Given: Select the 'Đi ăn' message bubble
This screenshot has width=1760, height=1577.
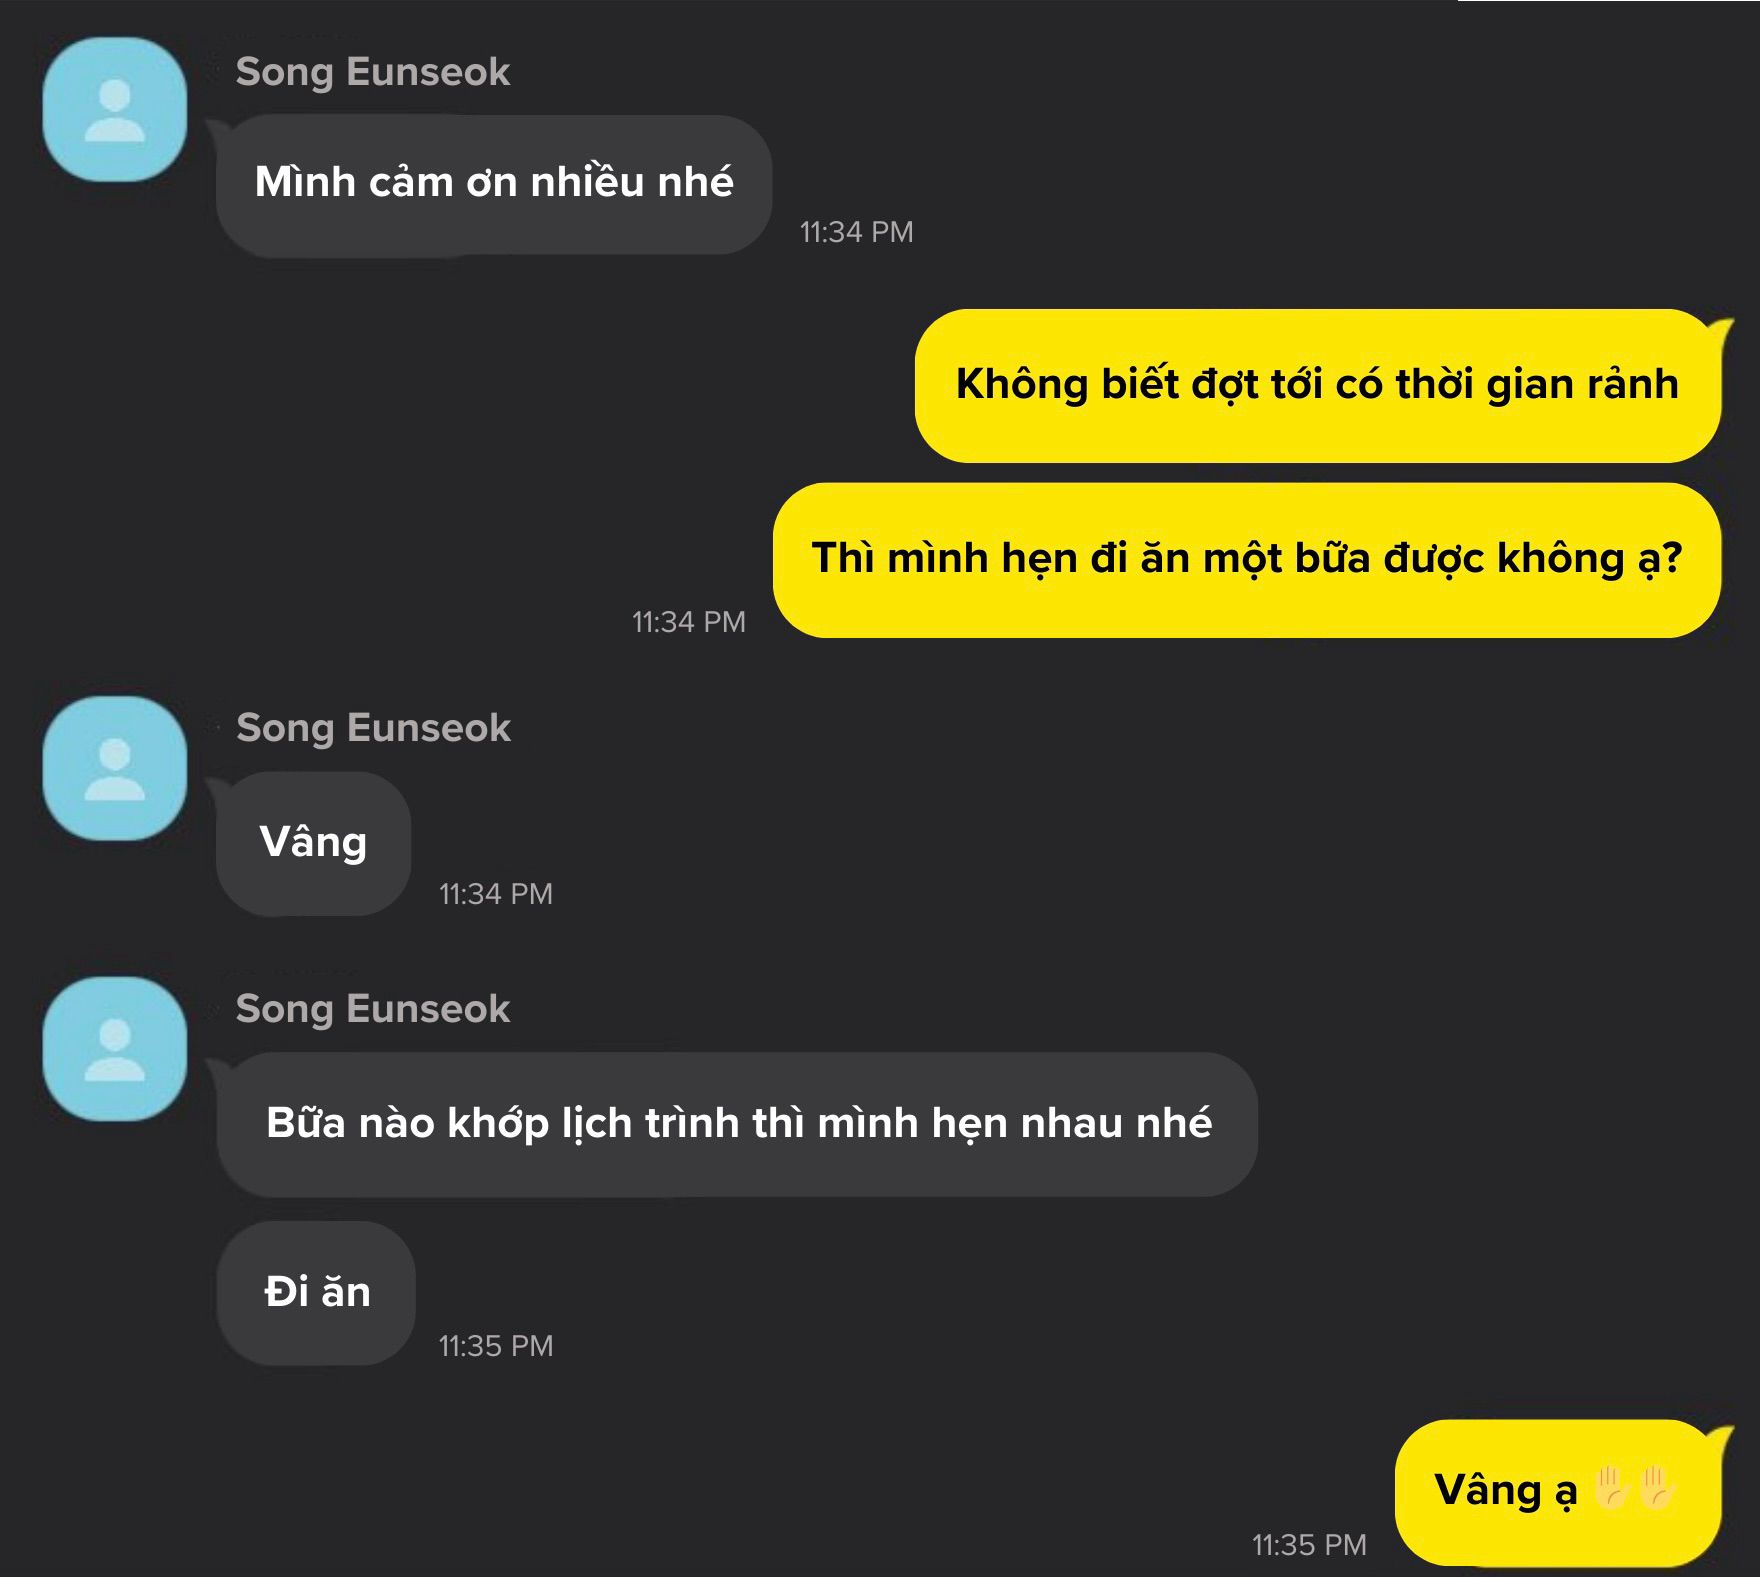Looking at the screenshot, I should pyautogui.click(x=316, y=1293).
